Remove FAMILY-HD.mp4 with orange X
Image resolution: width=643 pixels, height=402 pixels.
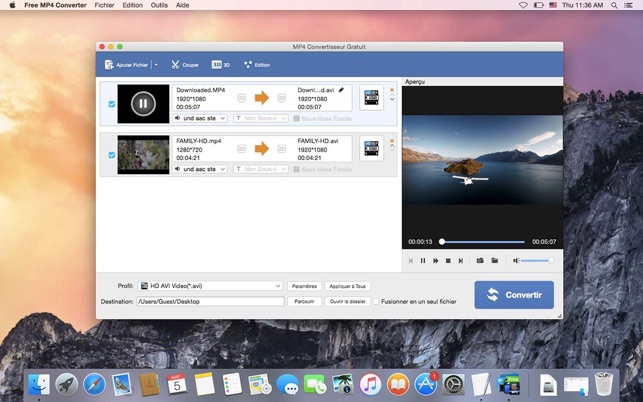(x=392, y=141)
